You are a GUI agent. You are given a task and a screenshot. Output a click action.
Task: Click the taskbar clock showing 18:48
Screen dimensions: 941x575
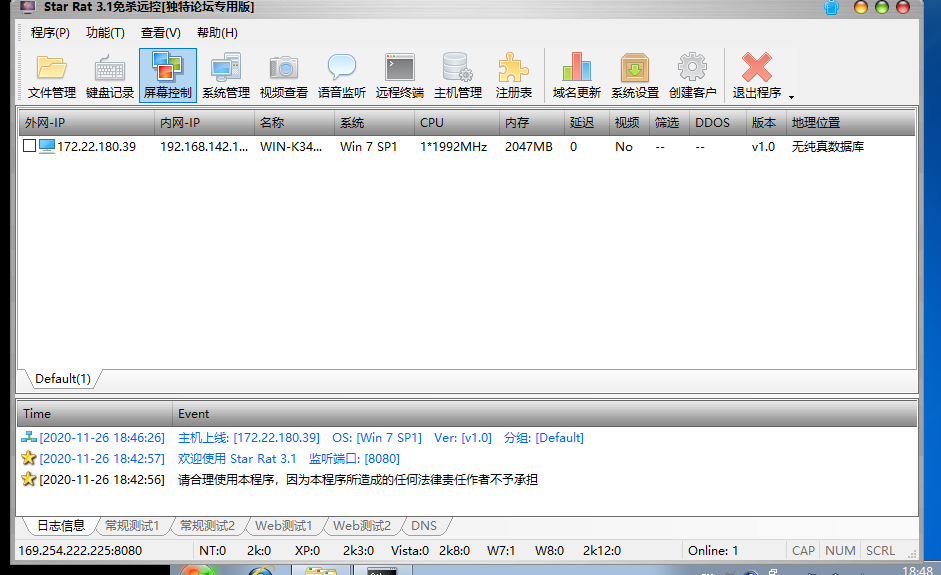[x=918, y=570]
